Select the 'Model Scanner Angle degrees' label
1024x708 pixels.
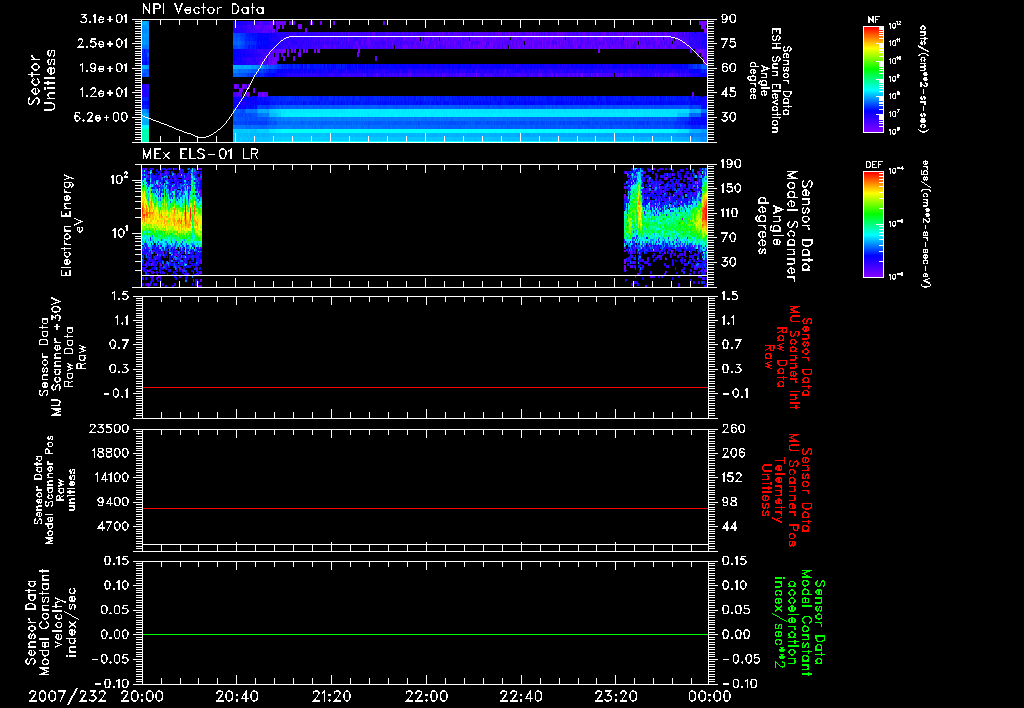[783, 226]
